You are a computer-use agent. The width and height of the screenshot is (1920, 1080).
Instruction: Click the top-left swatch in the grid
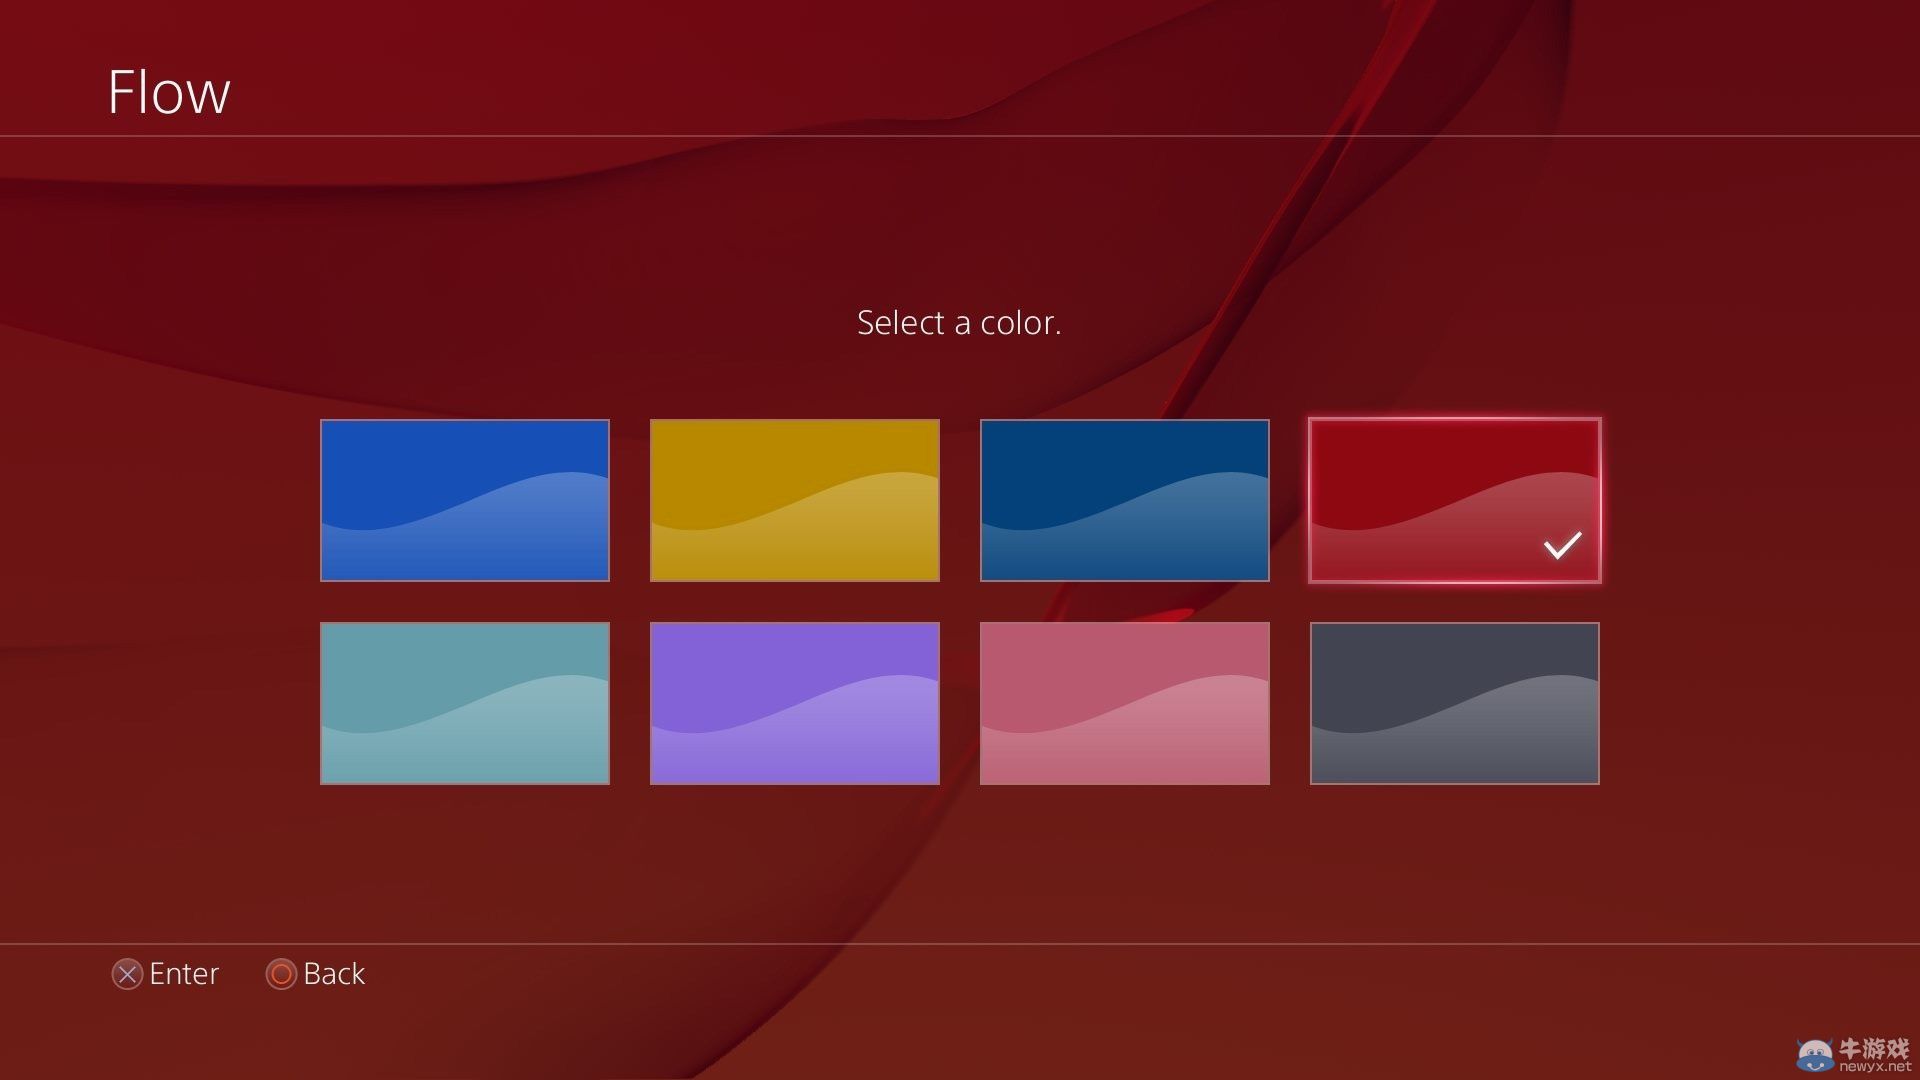coord(464,500)
